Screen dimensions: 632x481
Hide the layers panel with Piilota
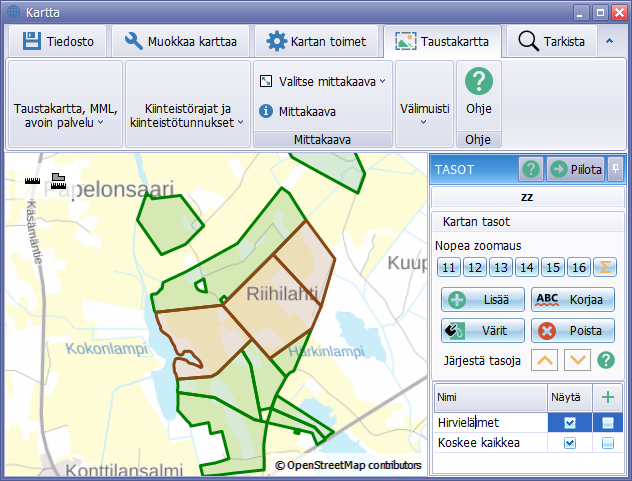pos(576,169)
